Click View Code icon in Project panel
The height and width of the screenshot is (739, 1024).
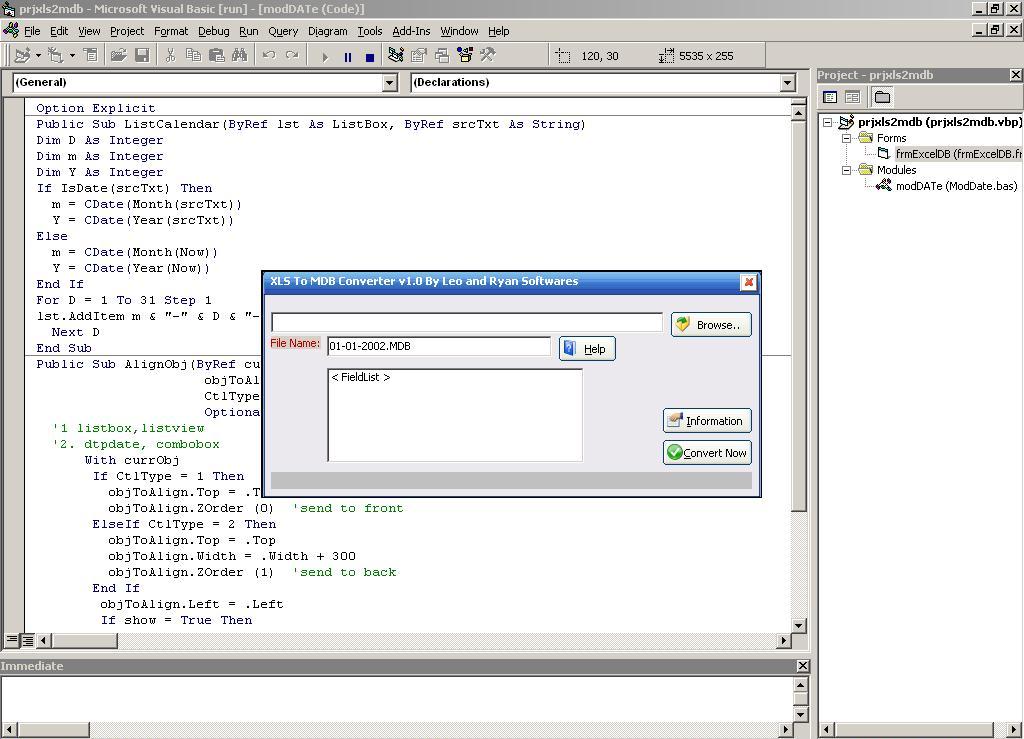pos(830,97)
